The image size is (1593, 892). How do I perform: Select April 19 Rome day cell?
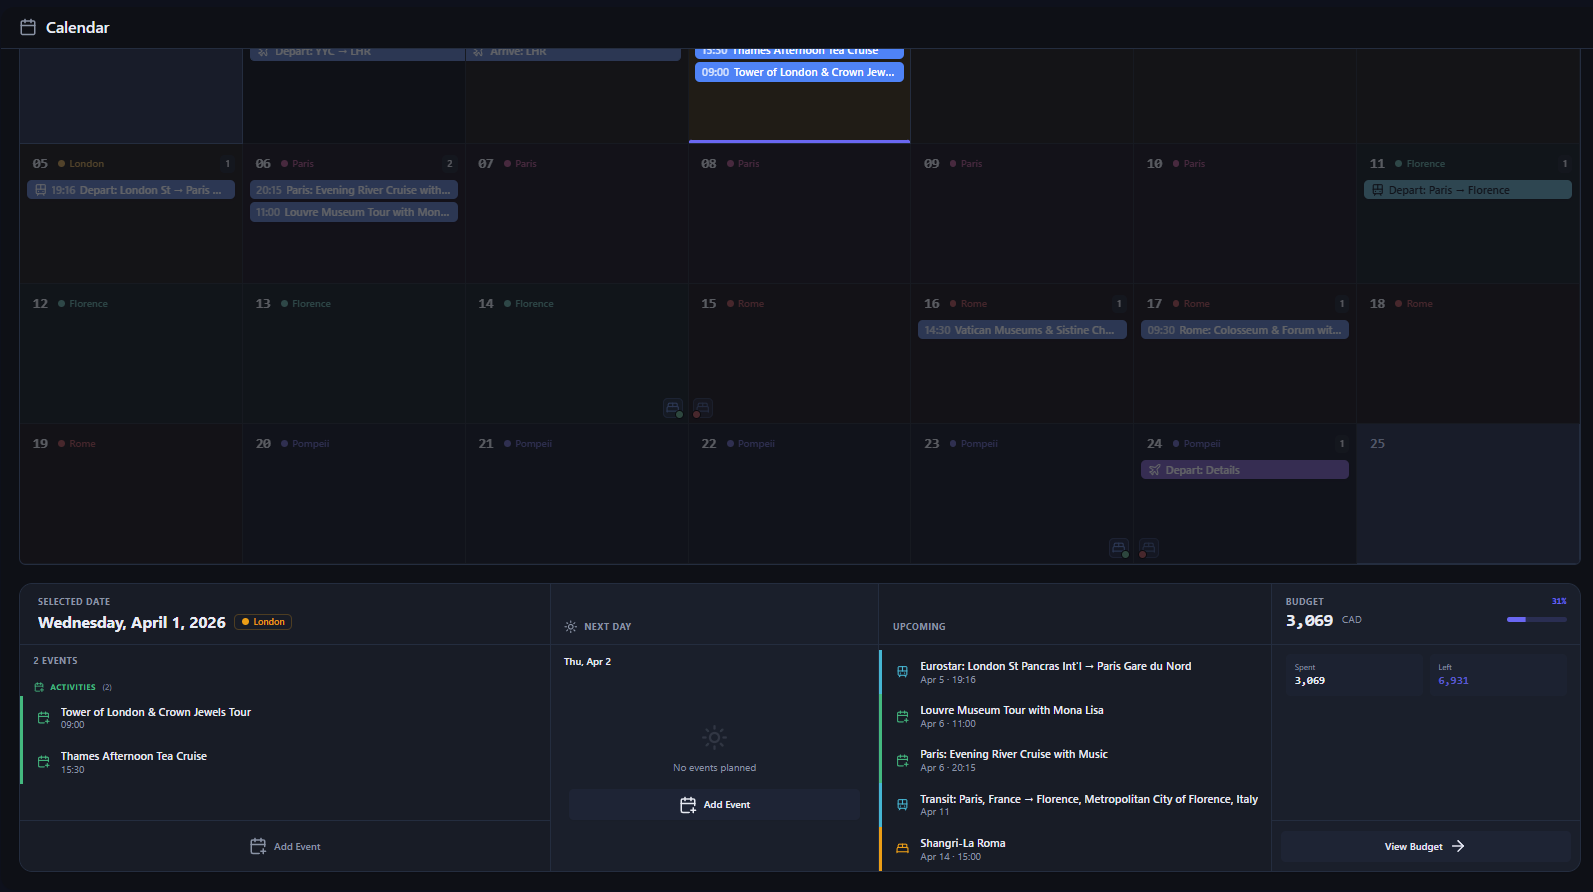[131, 493]
